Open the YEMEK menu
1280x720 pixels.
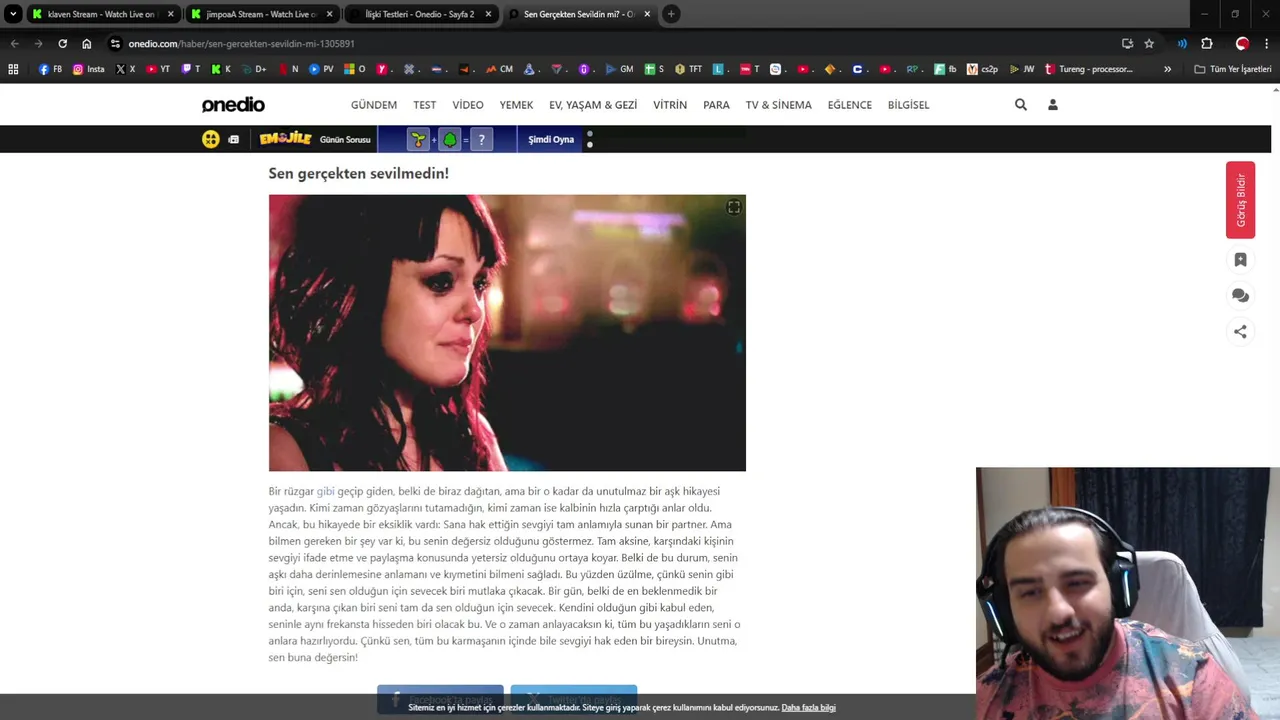tap(516, 105)
